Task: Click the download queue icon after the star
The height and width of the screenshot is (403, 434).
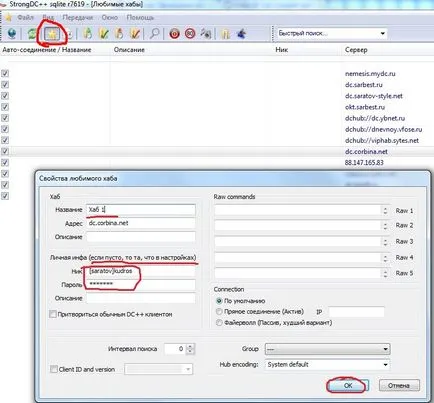Action: point(69,34)
